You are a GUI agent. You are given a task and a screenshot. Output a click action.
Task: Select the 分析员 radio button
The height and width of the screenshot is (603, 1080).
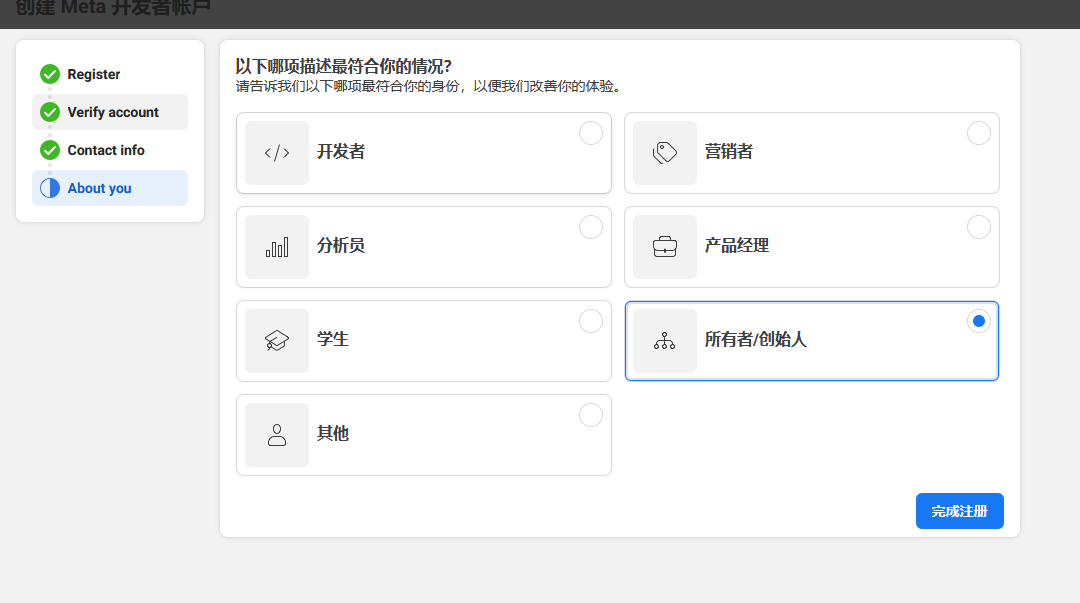point(590,227)
